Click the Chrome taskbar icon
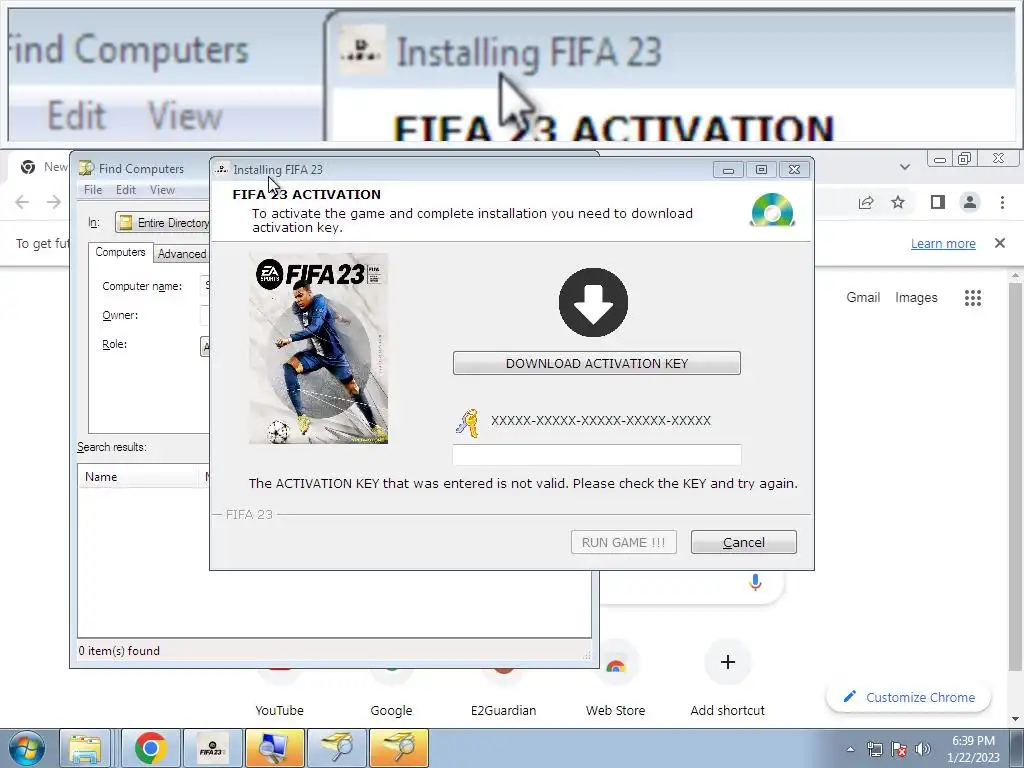This screenshot has width=1024, height=768. [x=150, y=748]
